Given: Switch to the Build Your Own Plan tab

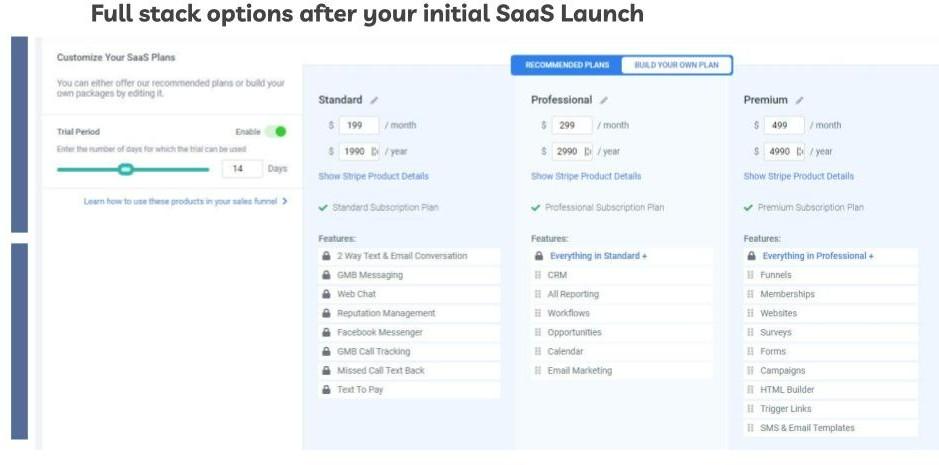Looking at the screenshot, I should 677,65.
